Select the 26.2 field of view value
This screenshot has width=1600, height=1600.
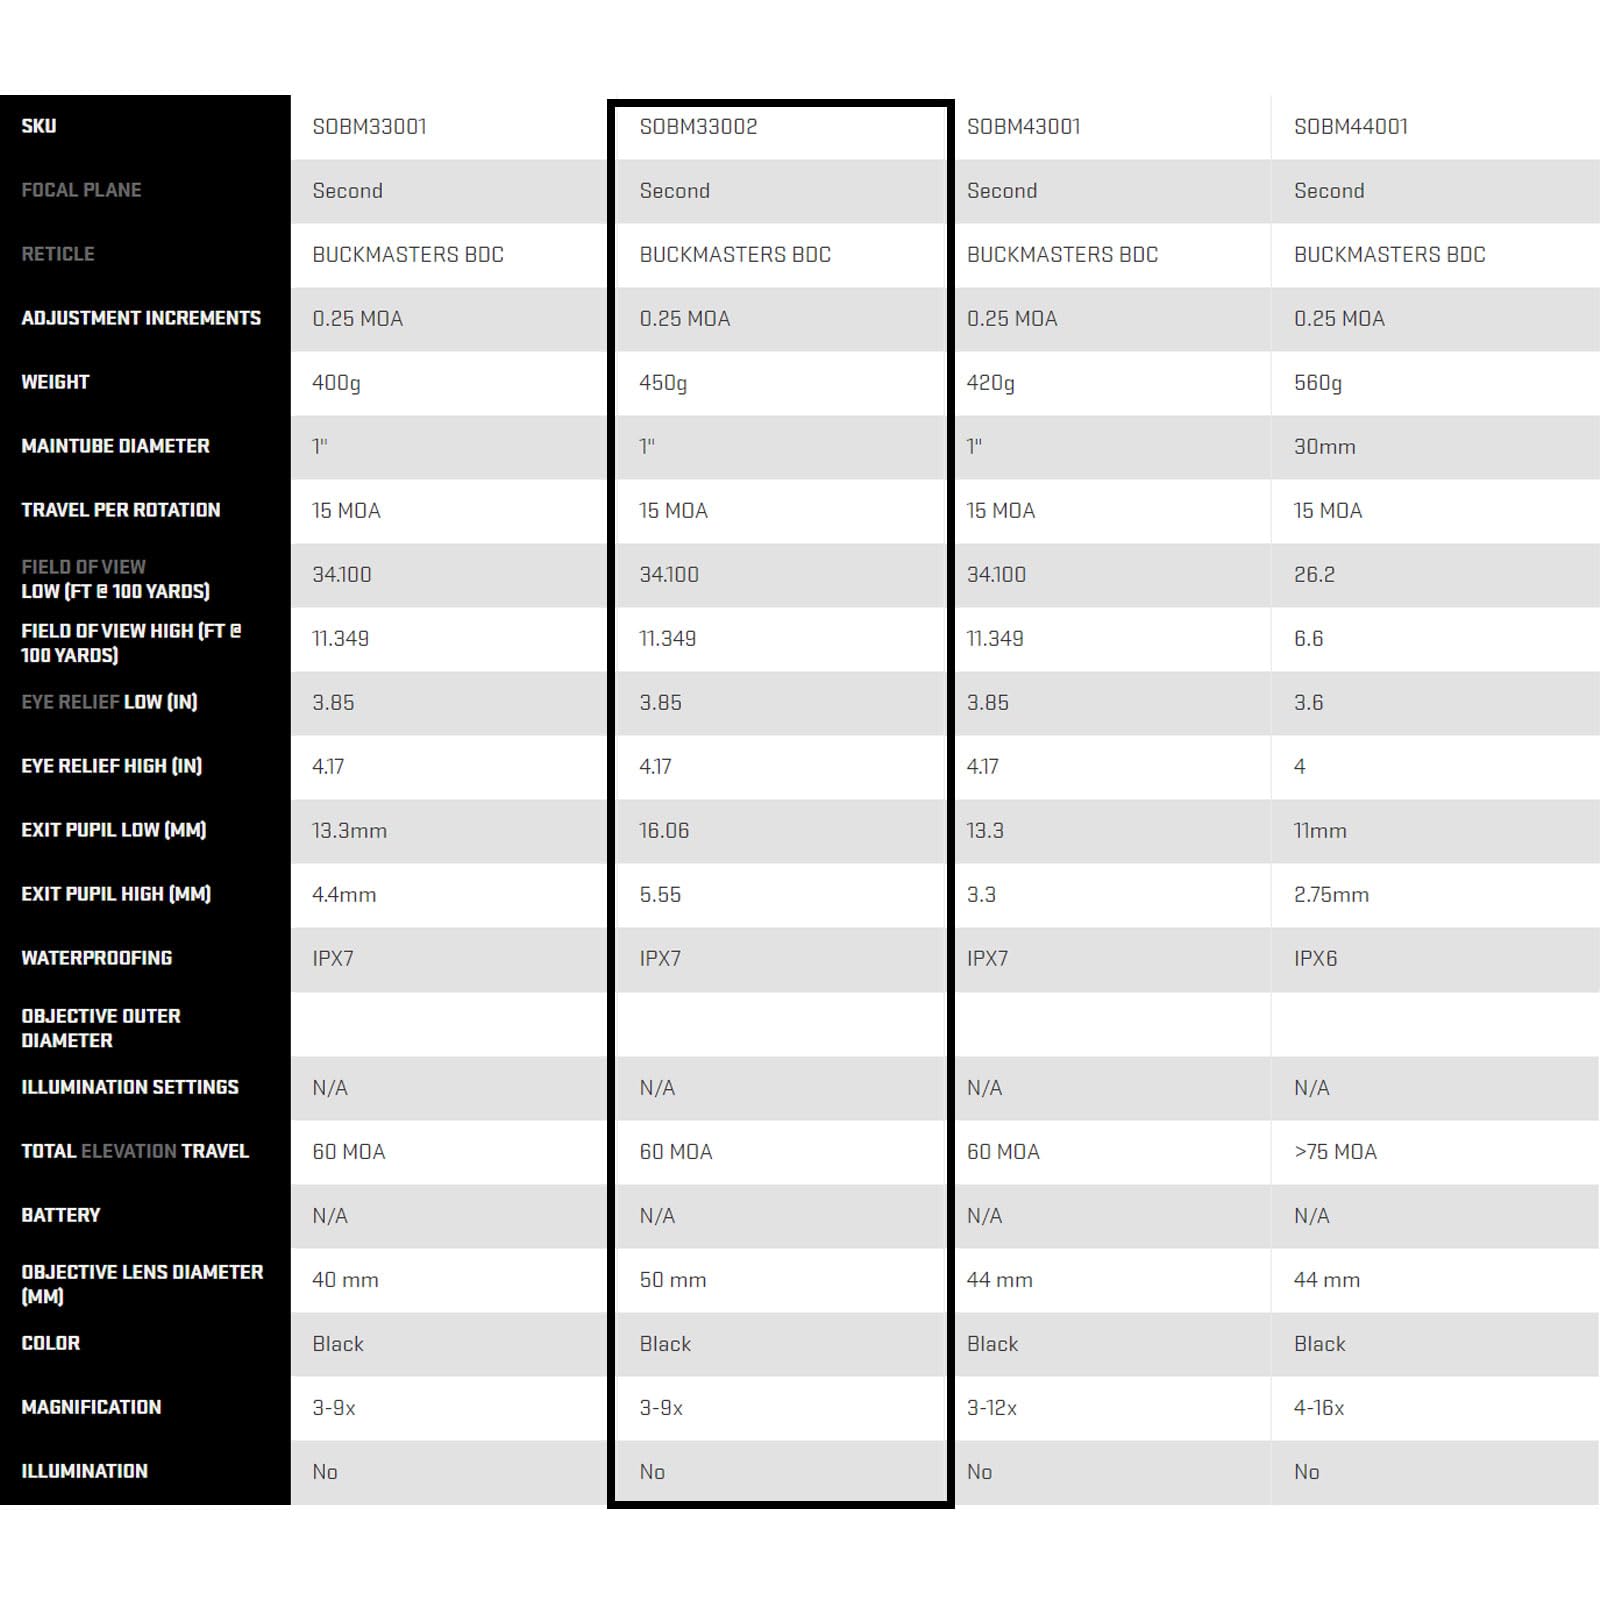point(1314,575)
